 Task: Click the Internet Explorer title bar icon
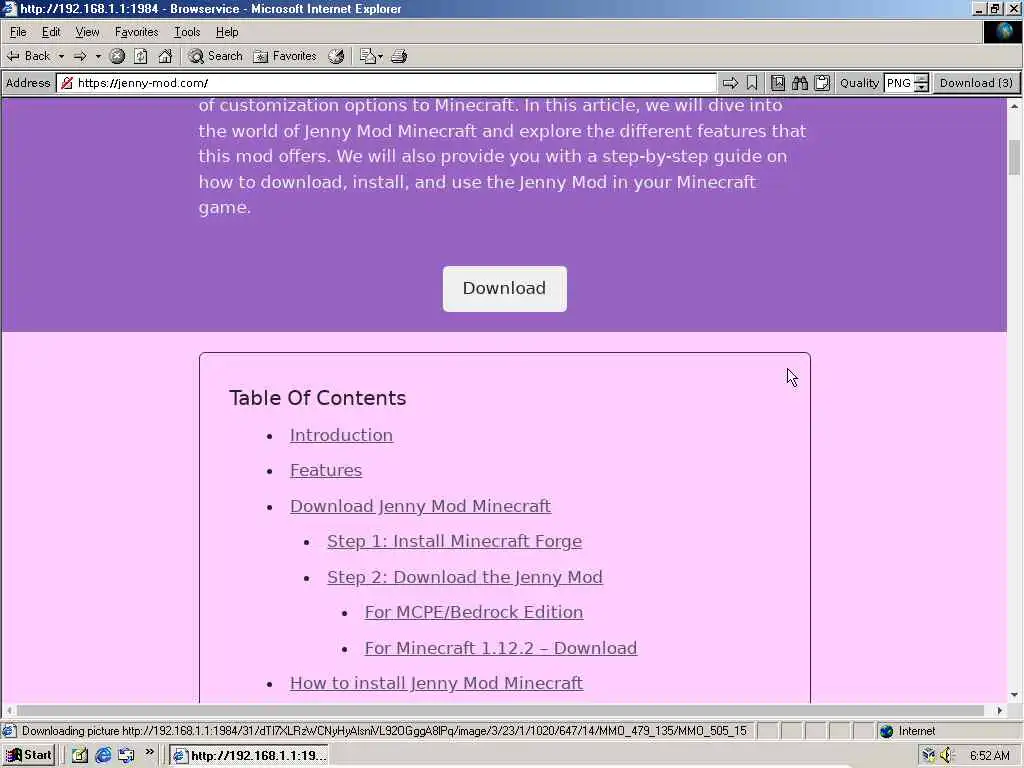[9, 8]
